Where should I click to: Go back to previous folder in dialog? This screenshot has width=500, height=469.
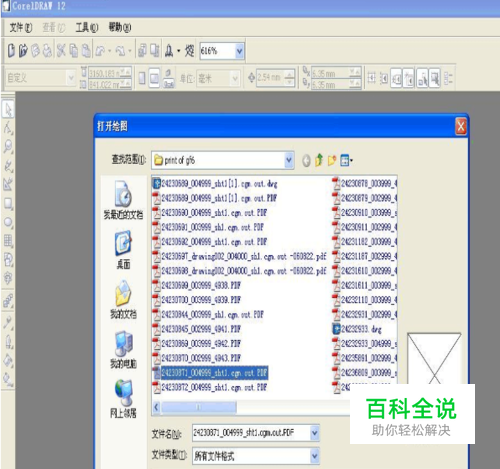coord(306,161)
